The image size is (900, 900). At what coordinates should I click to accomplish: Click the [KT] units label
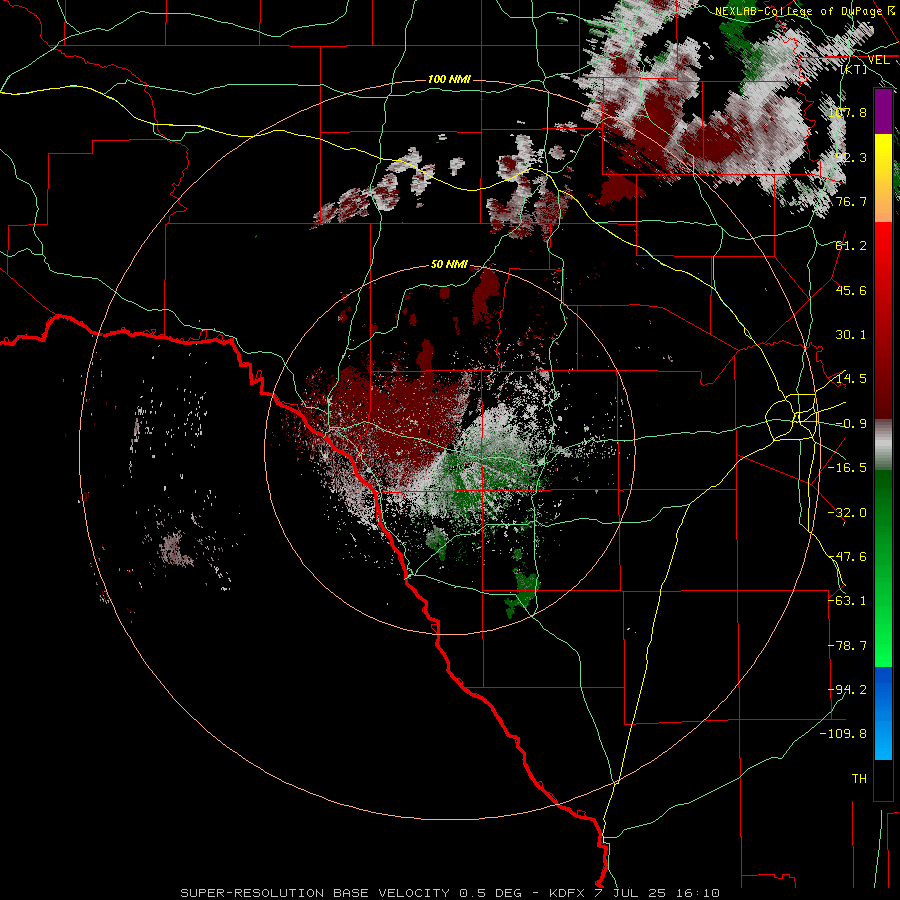click(854, 69)
